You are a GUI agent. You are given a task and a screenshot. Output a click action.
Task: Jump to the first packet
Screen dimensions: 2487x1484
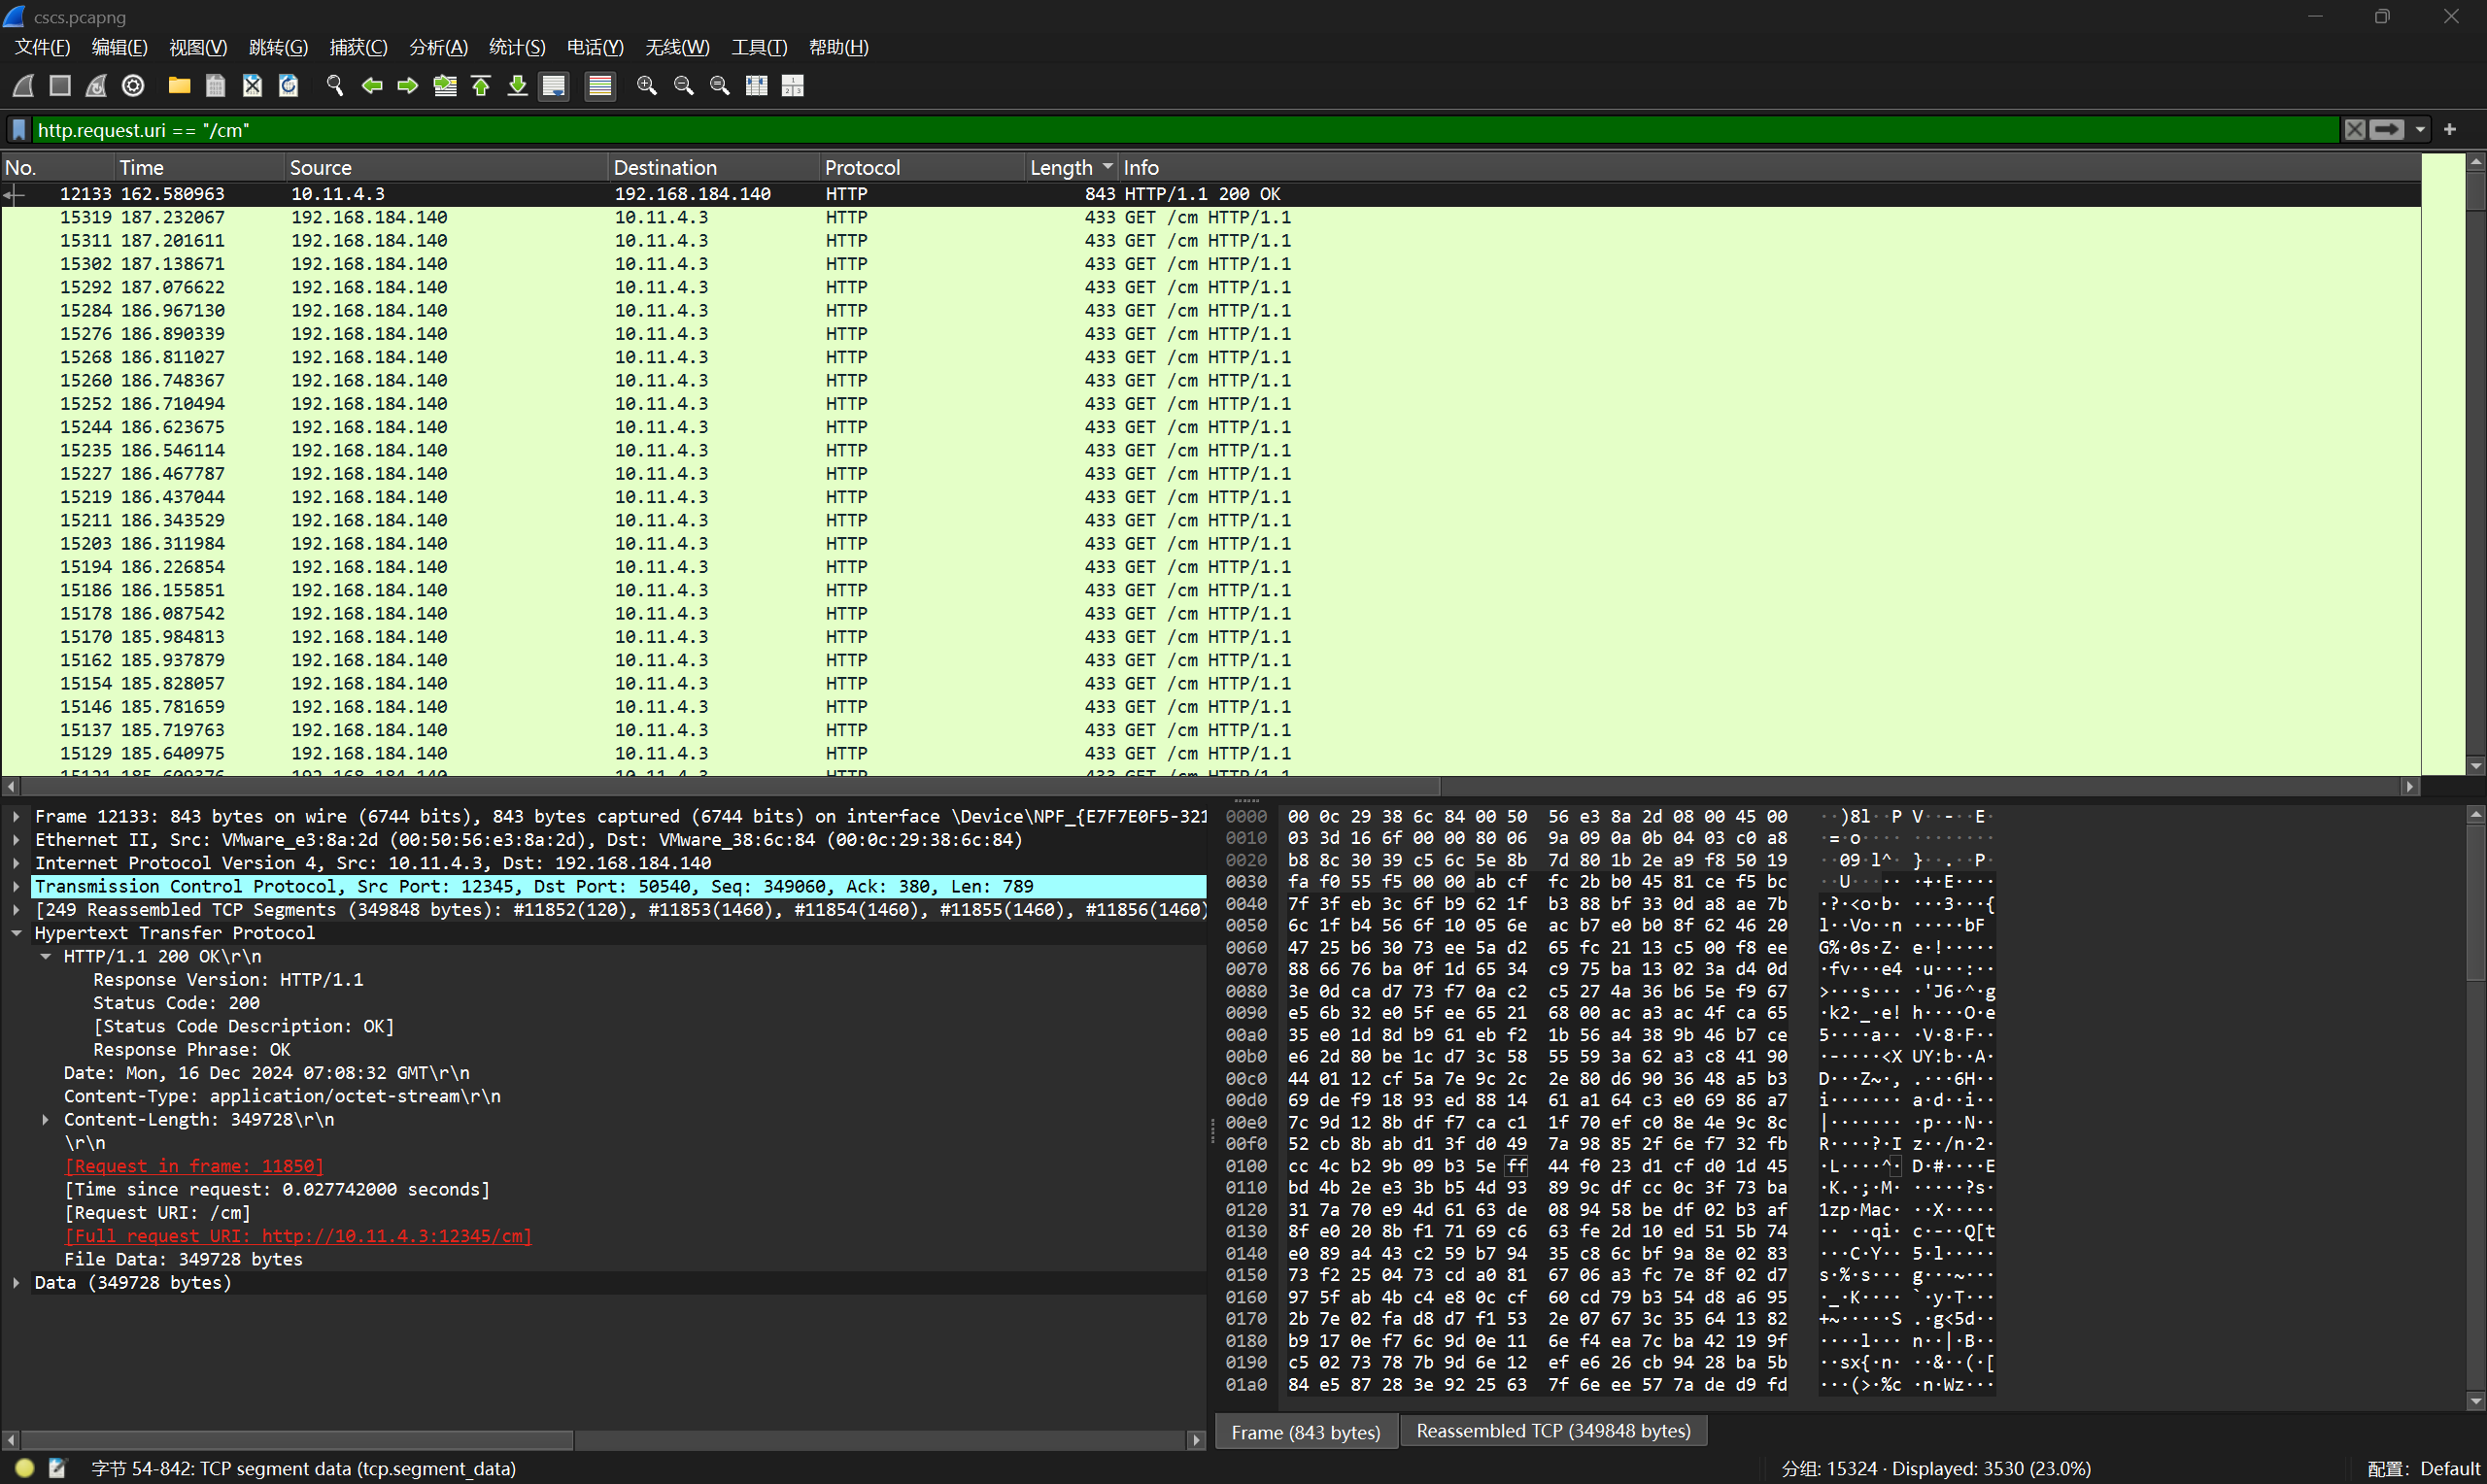point(481,86)
